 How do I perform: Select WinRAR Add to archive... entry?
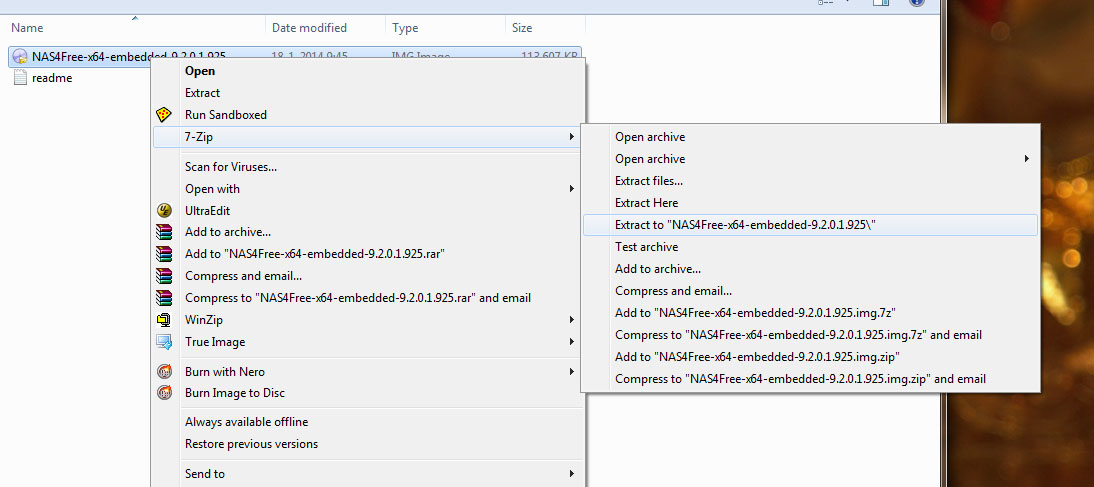228,232
